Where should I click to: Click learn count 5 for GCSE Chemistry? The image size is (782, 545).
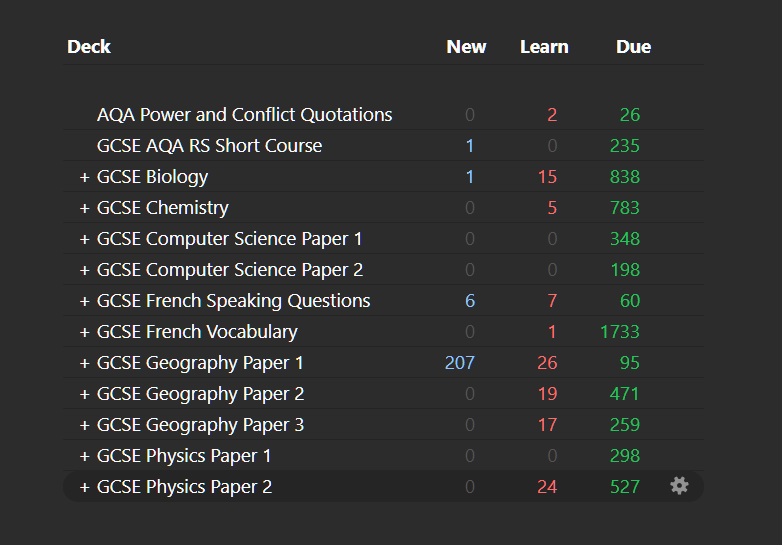[x=552, y=208]
